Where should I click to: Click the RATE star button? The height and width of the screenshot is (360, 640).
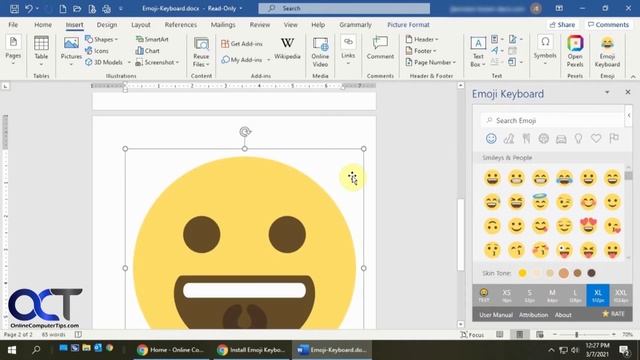tap(613, 313)
